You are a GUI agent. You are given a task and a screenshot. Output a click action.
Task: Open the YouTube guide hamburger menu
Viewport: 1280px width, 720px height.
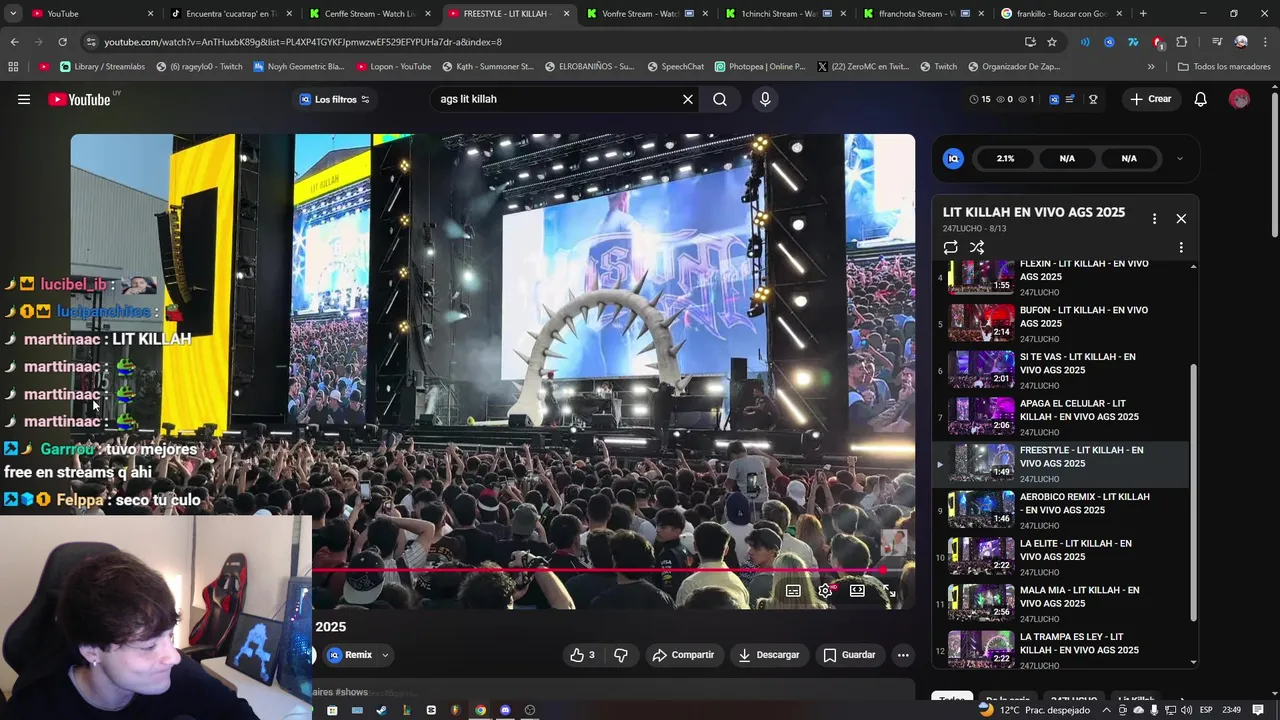(x=24, y=99)
